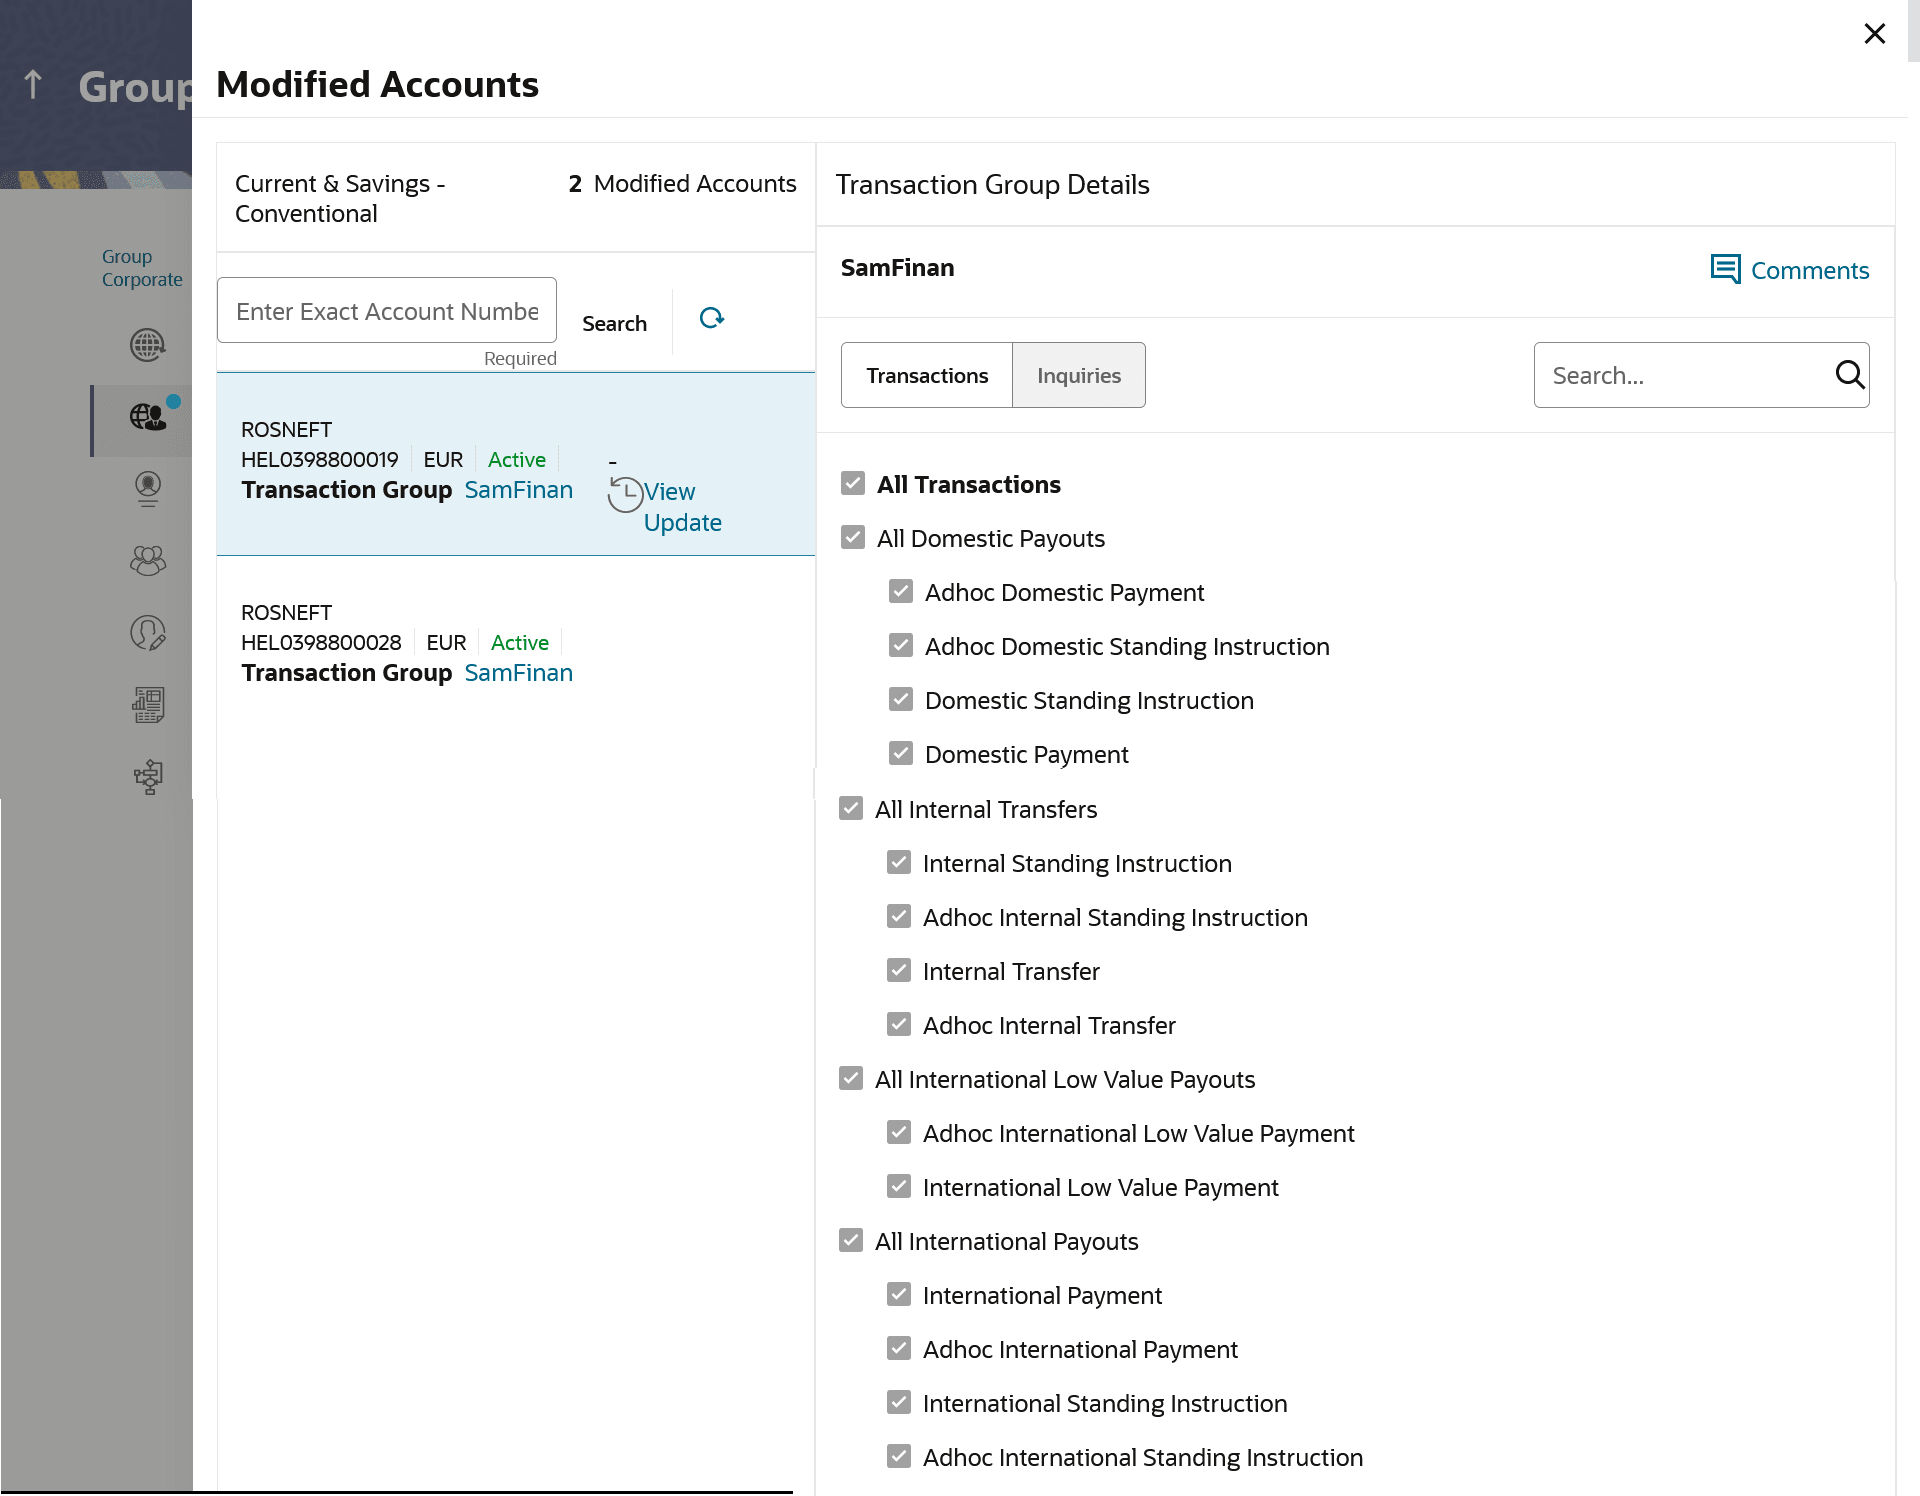Viewport: 1920px width, 1496px height.
Task: Close the Modified Accounts panel
Action: pos(1874,34)
